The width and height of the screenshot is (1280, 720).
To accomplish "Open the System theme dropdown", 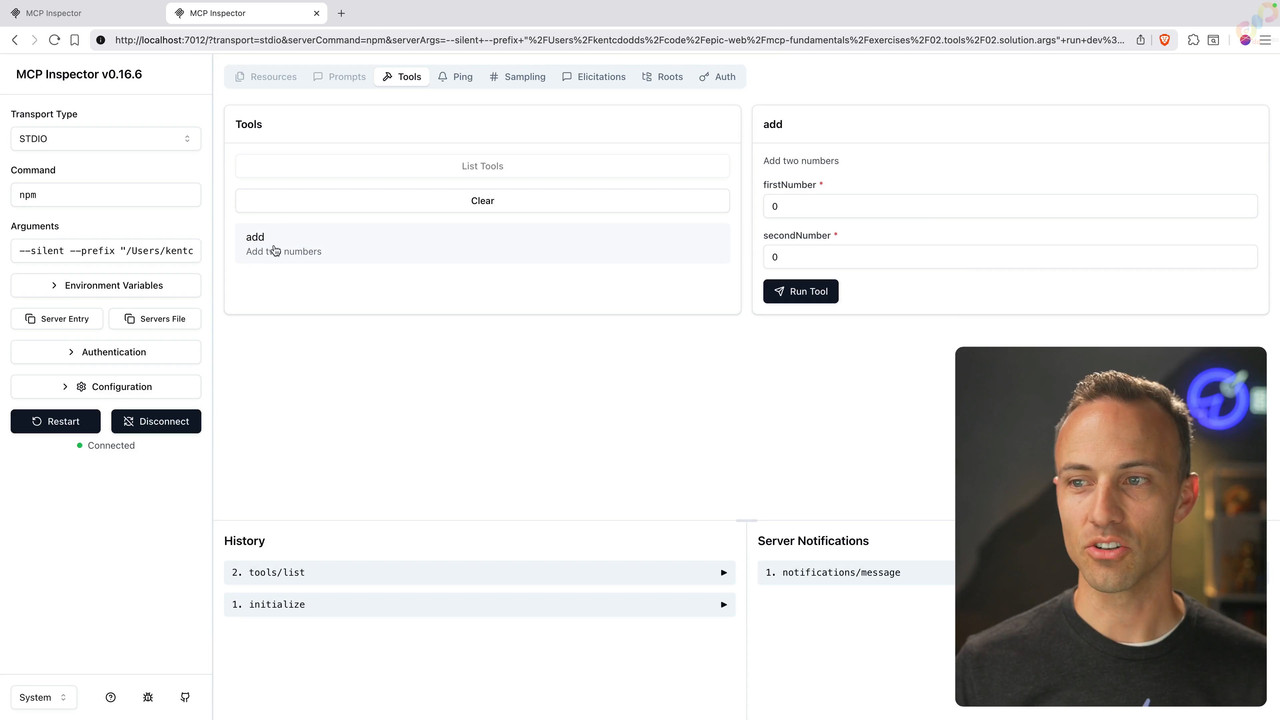I will pos(44,697).
